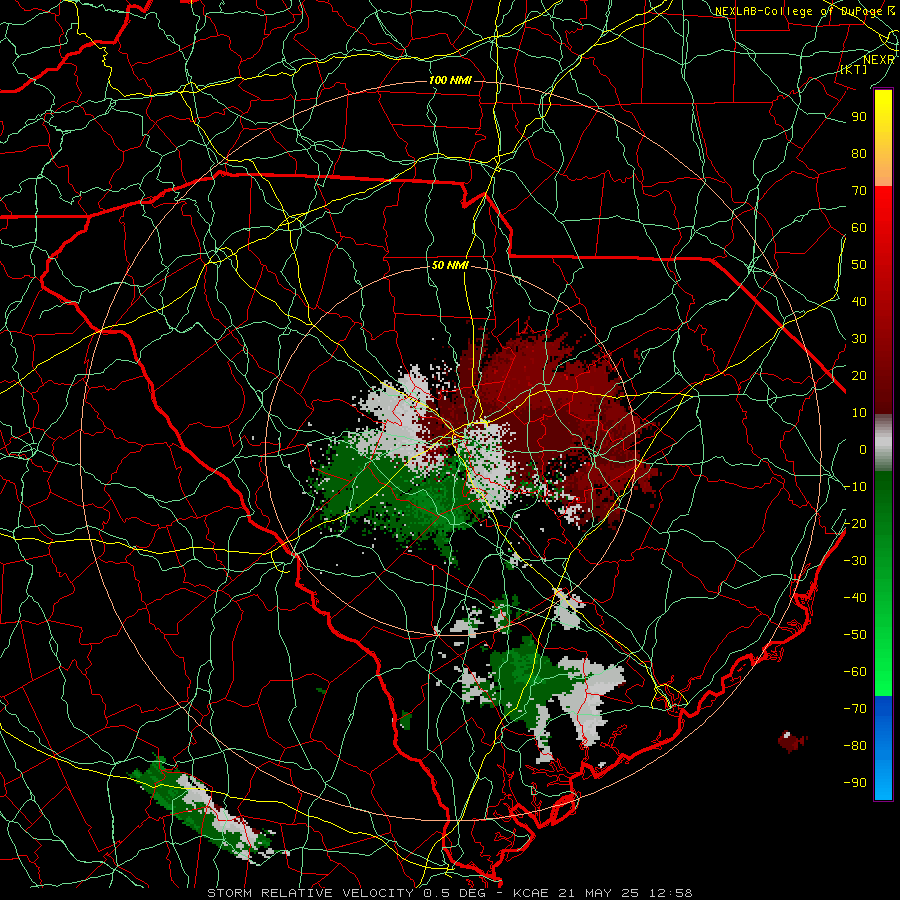
Task: Click the 60 value on the velocity scale
Action: 859,228
